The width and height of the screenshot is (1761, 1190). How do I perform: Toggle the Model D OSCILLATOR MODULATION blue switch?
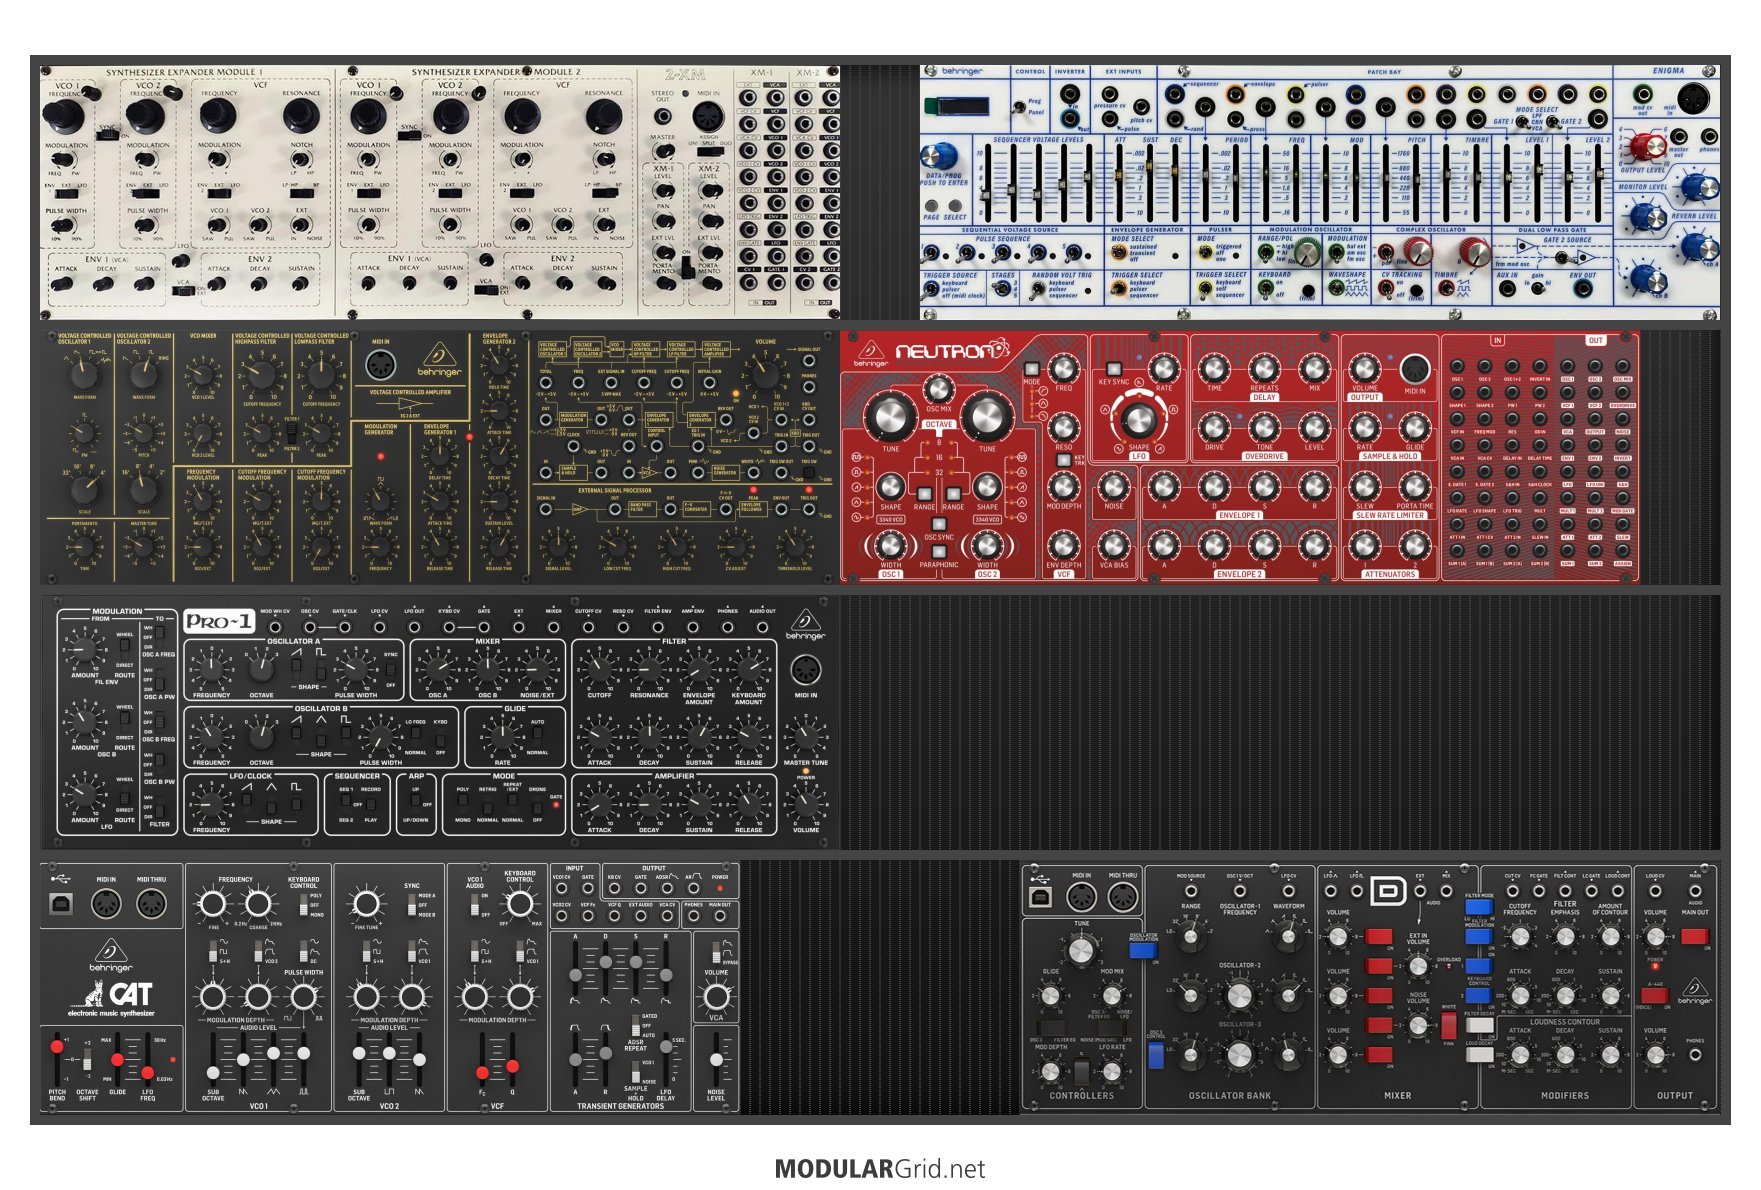(1143, 950)
